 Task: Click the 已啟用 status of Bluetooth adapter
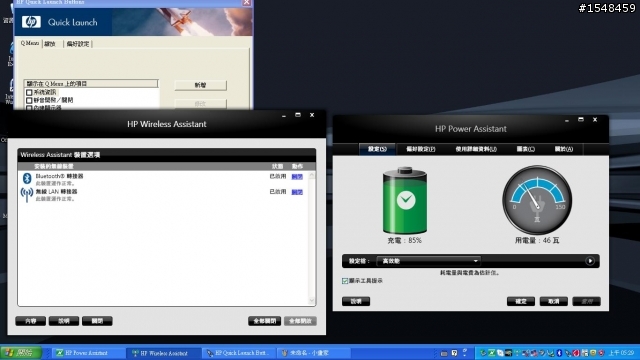pos(278,176)
